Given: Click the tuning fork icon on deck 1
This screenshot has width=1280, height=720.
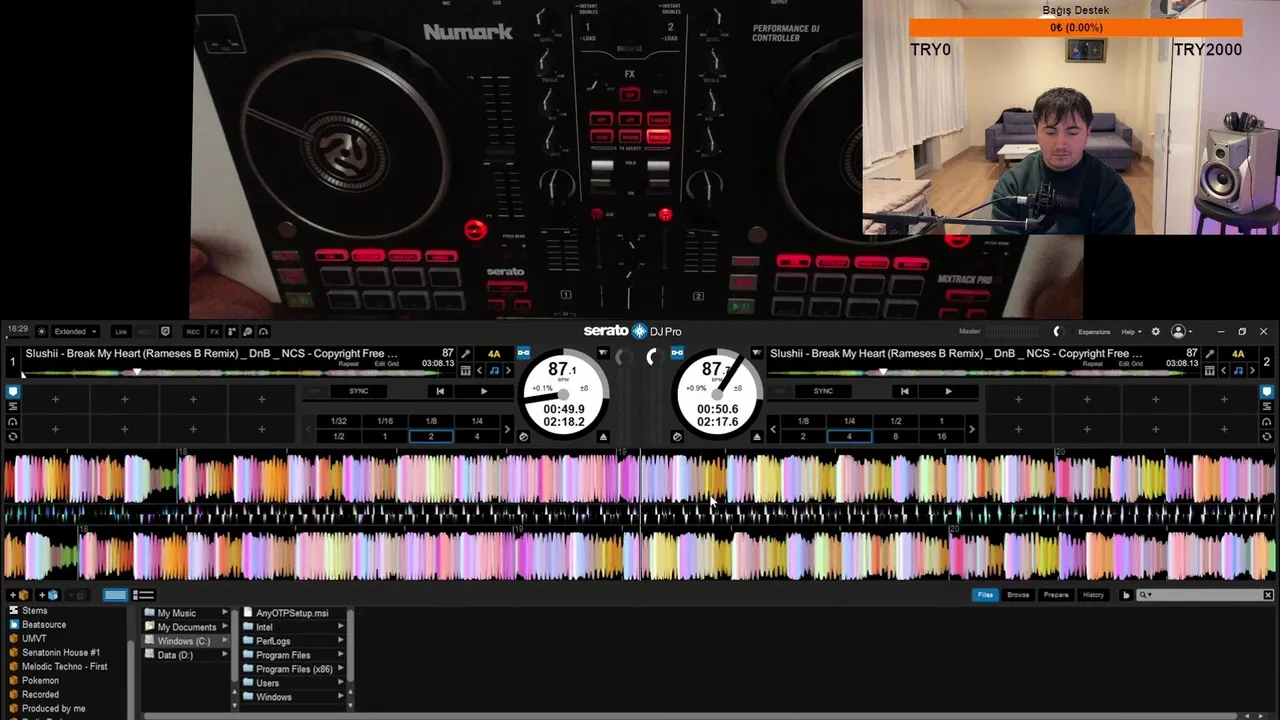Looking at the screenshot, I should 465,354.
